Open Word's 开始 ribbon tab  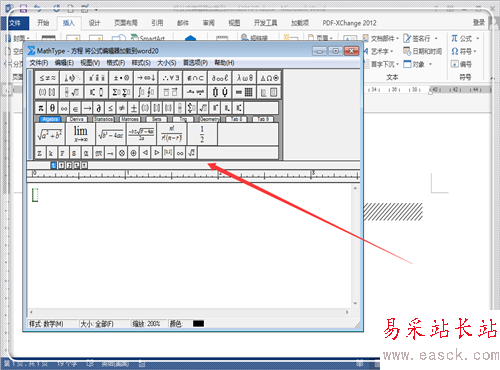[x=43, y=23]
